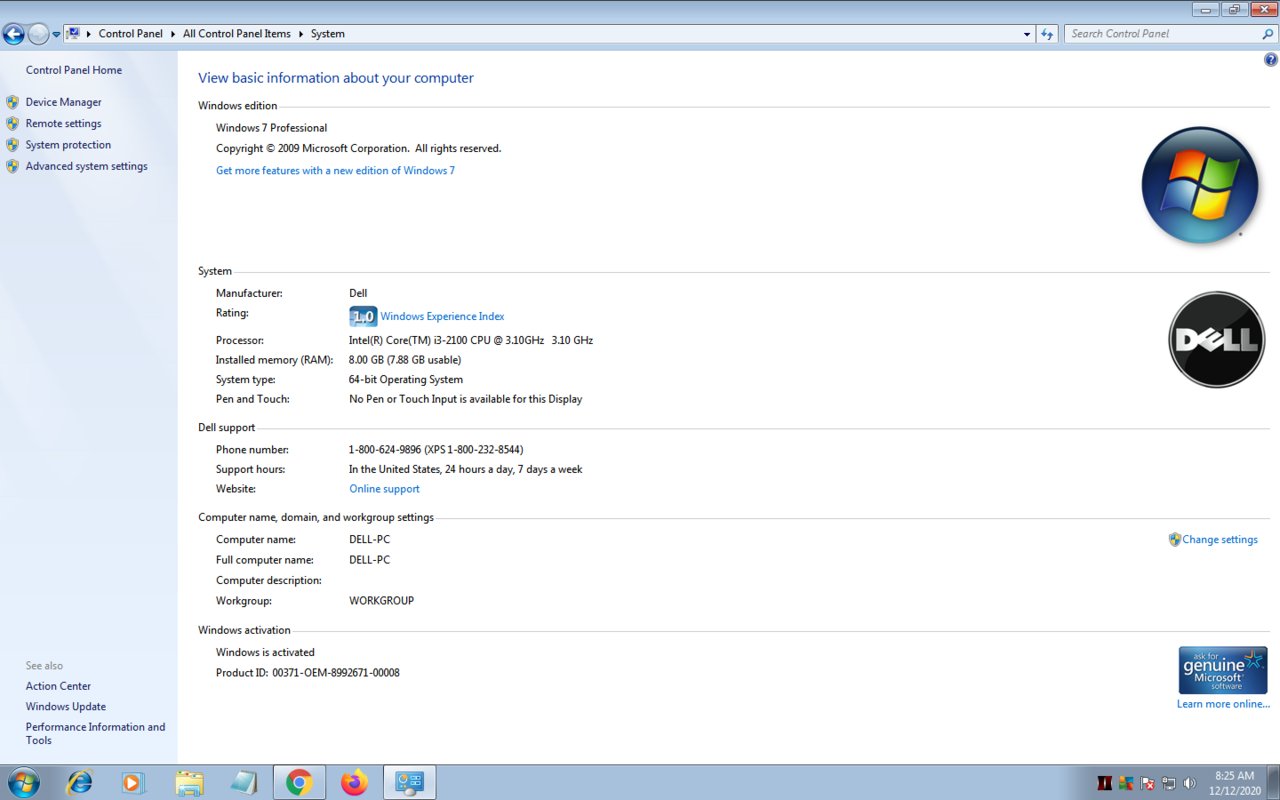Open Learn more online link
The height and width of the screenshot is (800, 1280).
pyautogui.click(x=1223, y=704)
